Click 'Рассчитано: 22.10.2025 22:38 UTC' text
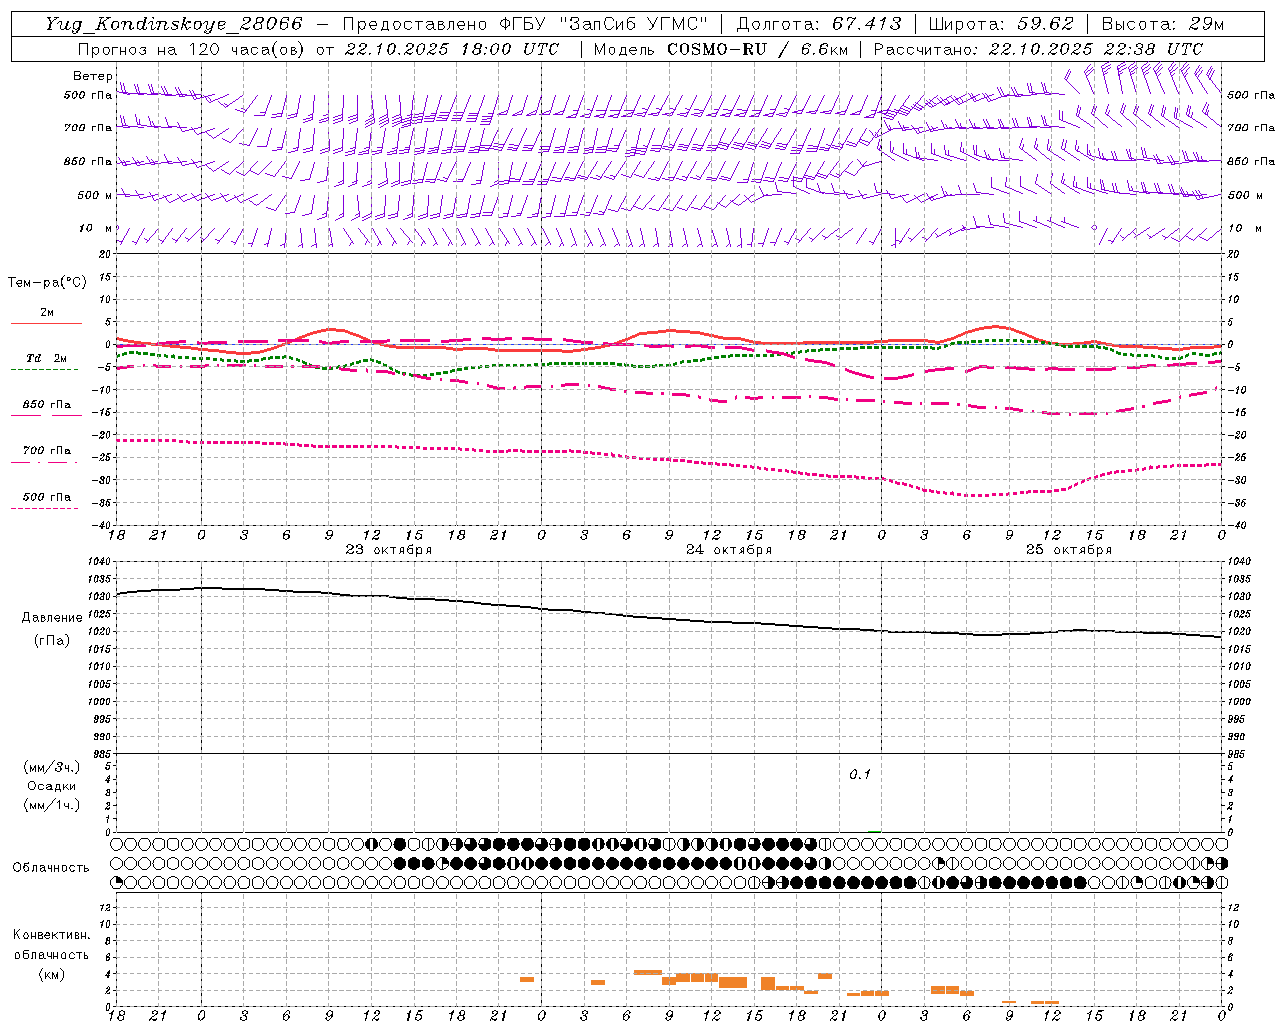 [1038, 49]
